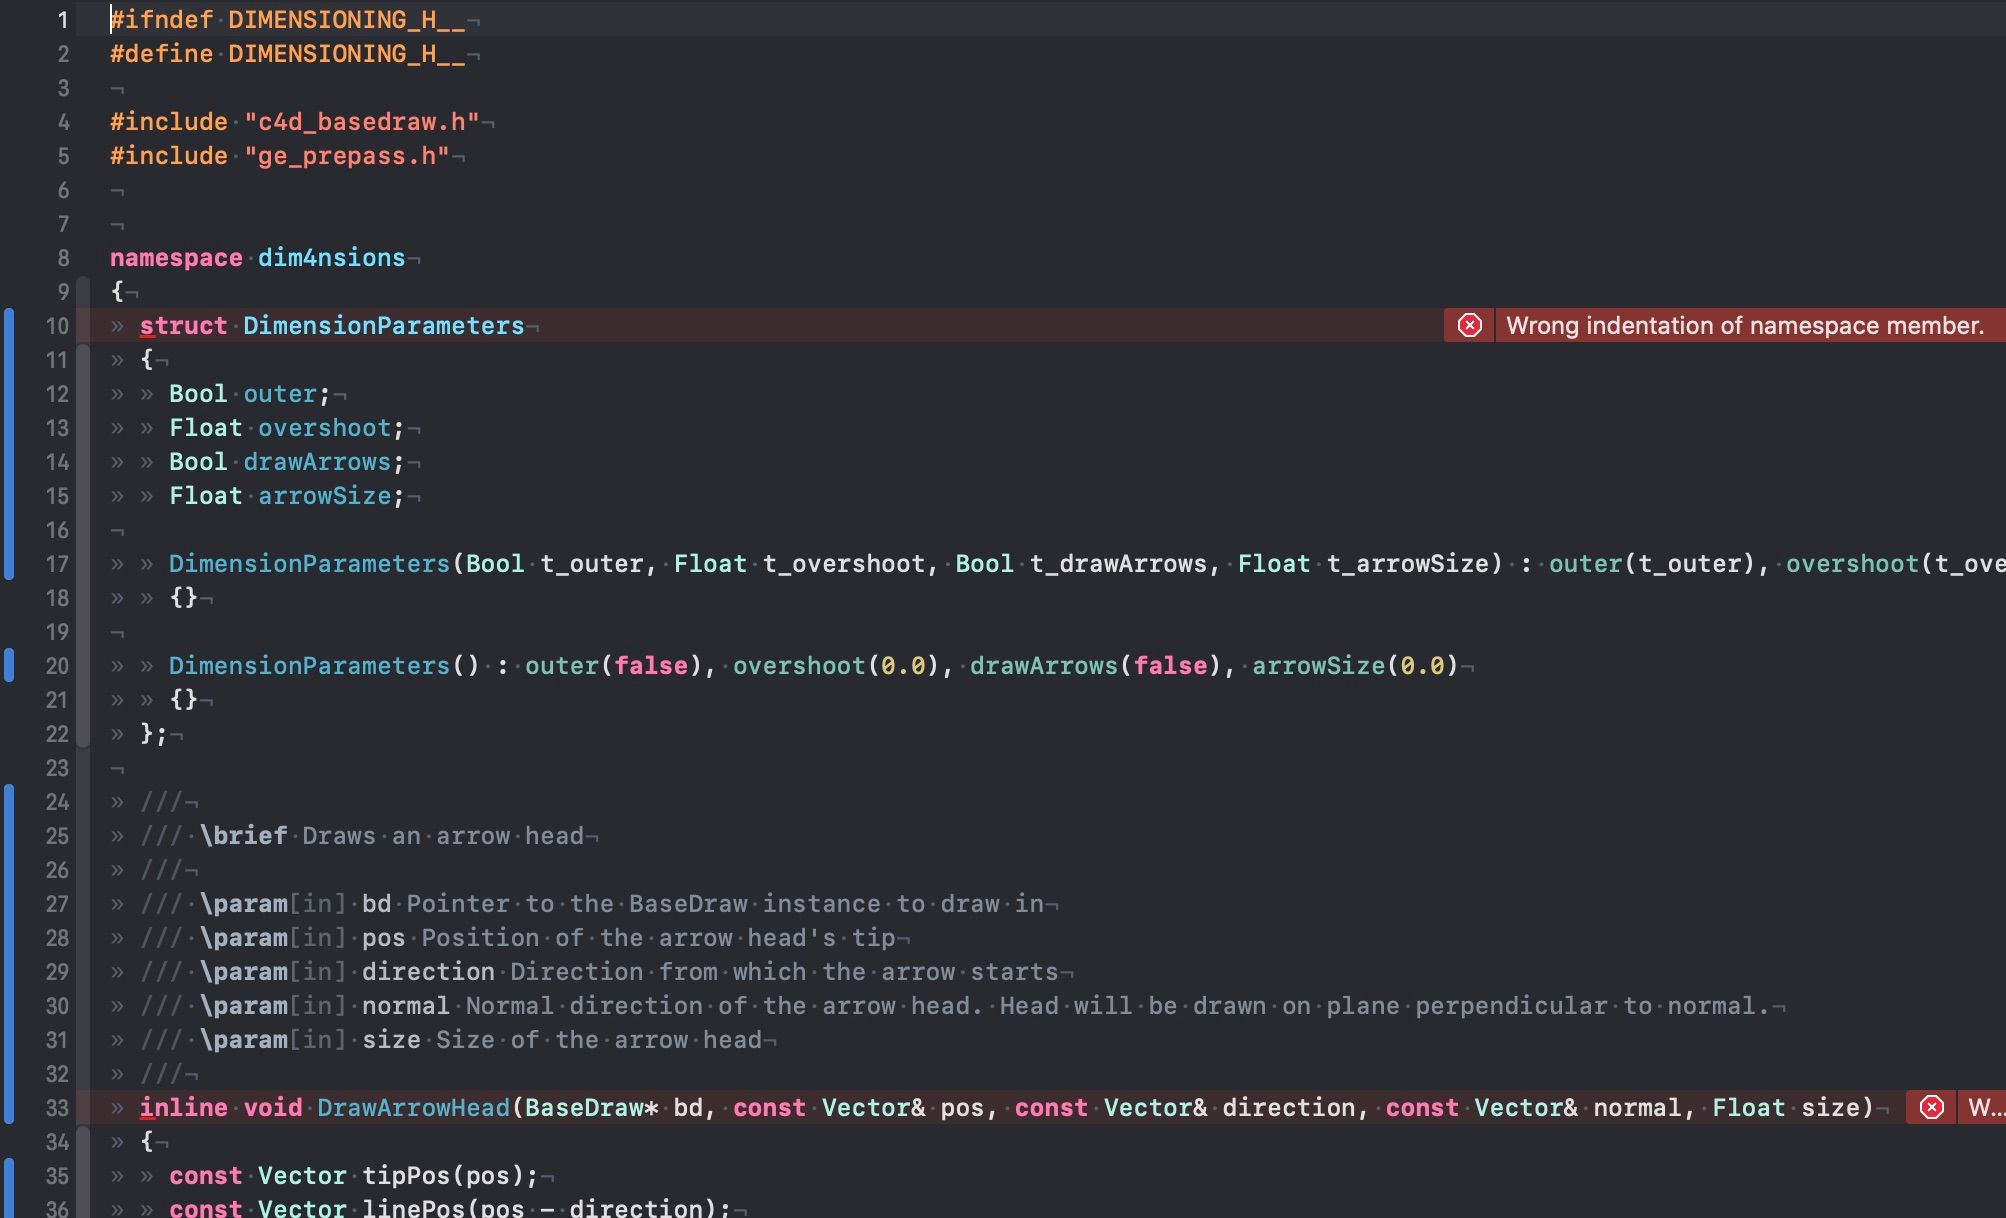Click the 'namespace' keyword on line 8
Image resolution: width=2006 pixels, height=1218 pixels.
176,258
